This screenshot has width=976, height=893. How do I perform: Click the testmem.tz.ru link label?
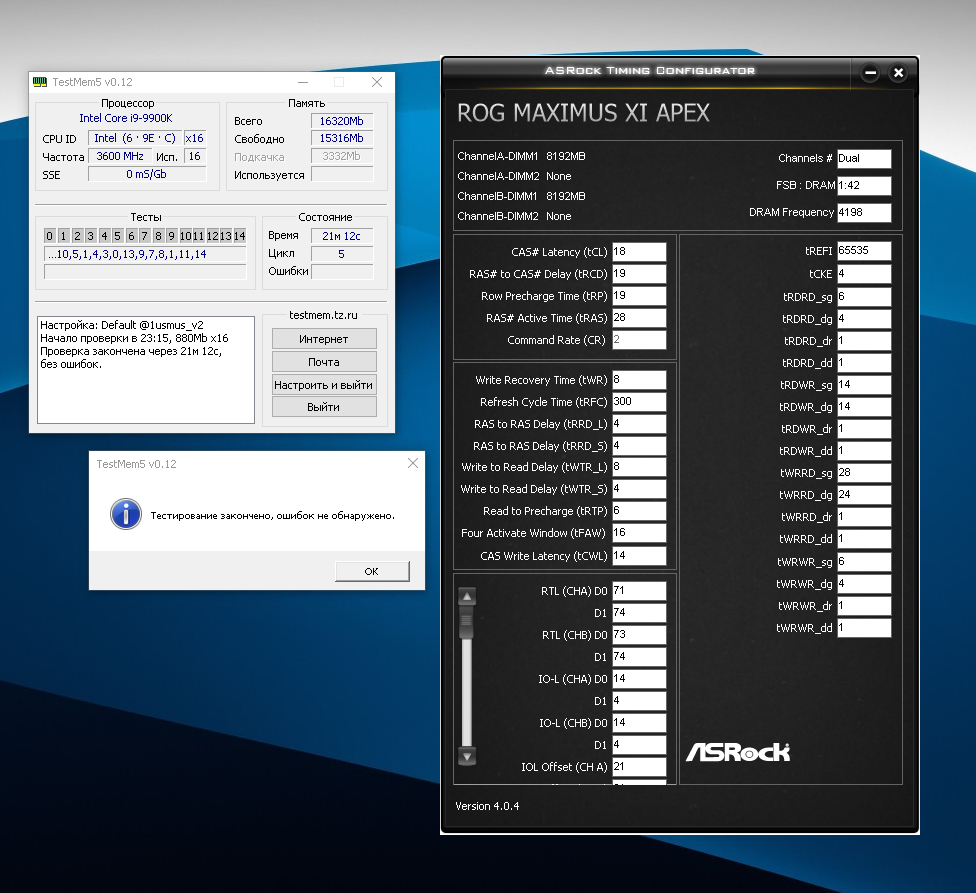click(x=323, y=315)
